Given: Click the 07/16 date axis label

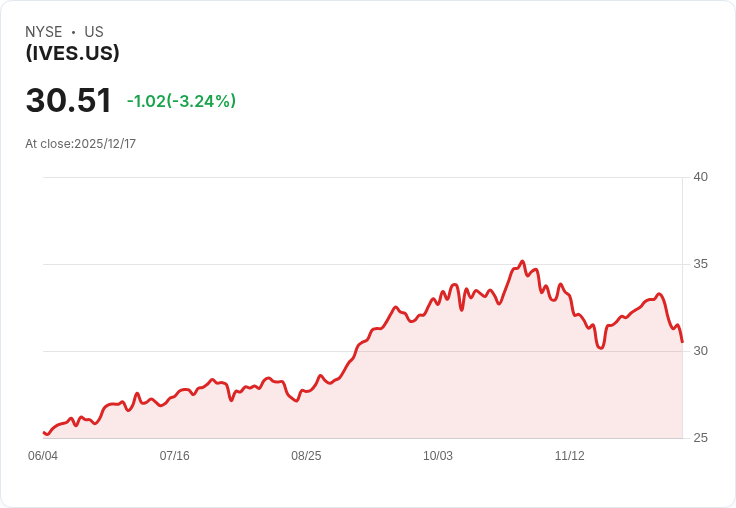Looking at the screenshot, I should coord(174,456).
